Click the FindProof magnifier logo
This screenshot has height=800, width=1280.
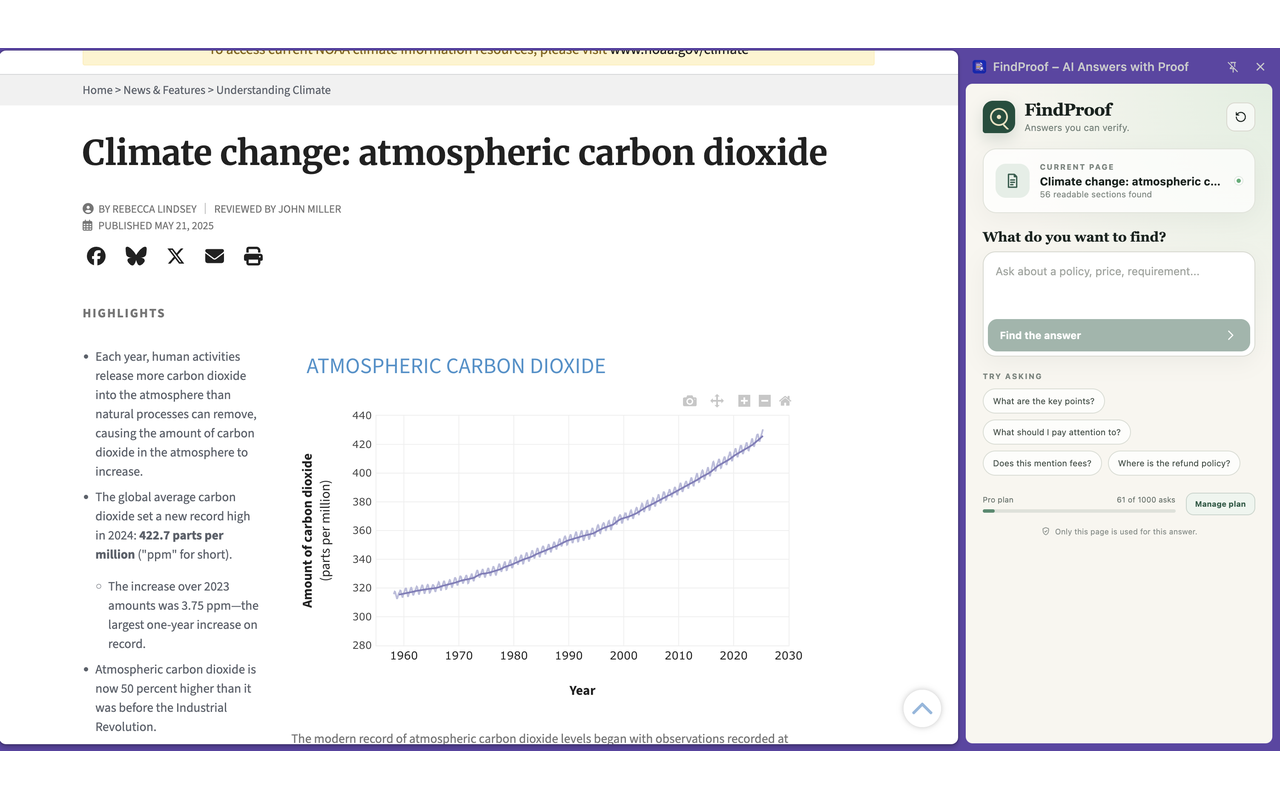[x=999, y=117]
